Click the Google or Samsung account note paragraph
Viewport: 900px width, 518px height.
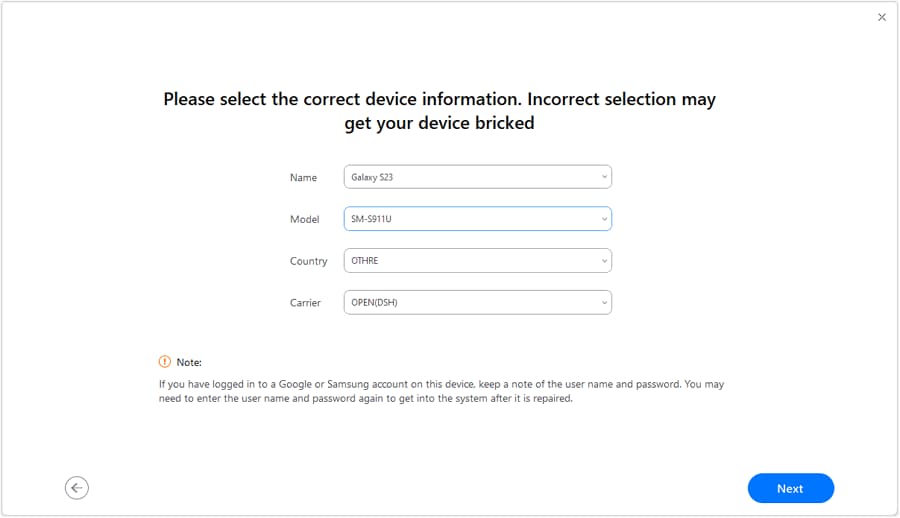point(441,391)
